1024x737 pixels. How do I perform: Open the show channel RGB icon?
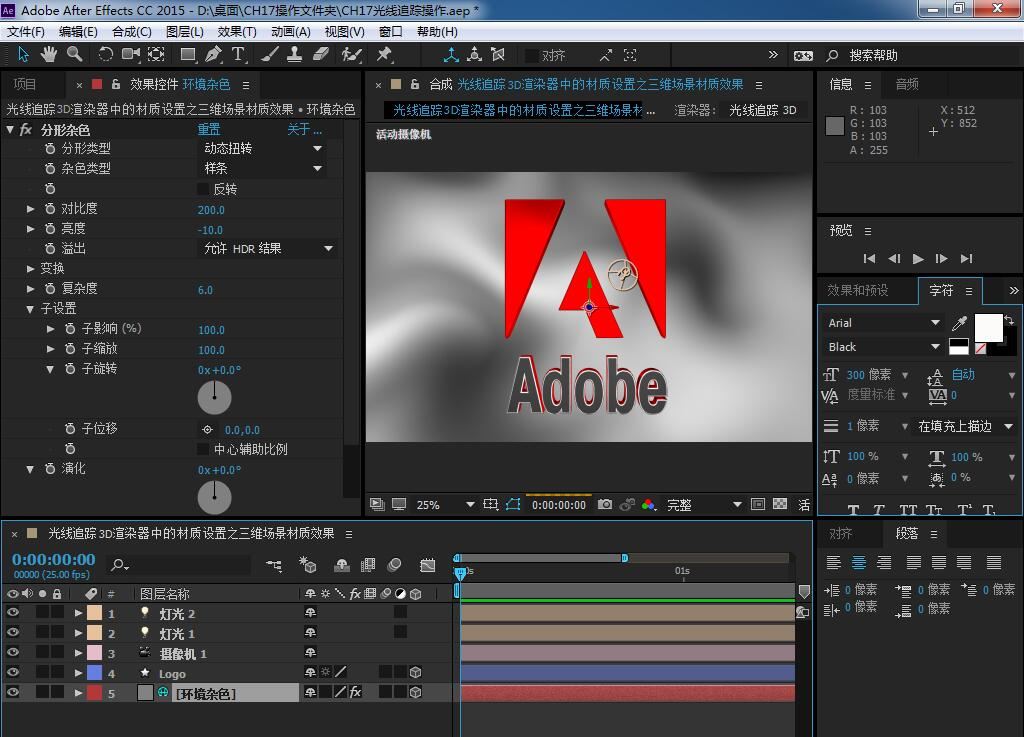[x=648, y=504]
